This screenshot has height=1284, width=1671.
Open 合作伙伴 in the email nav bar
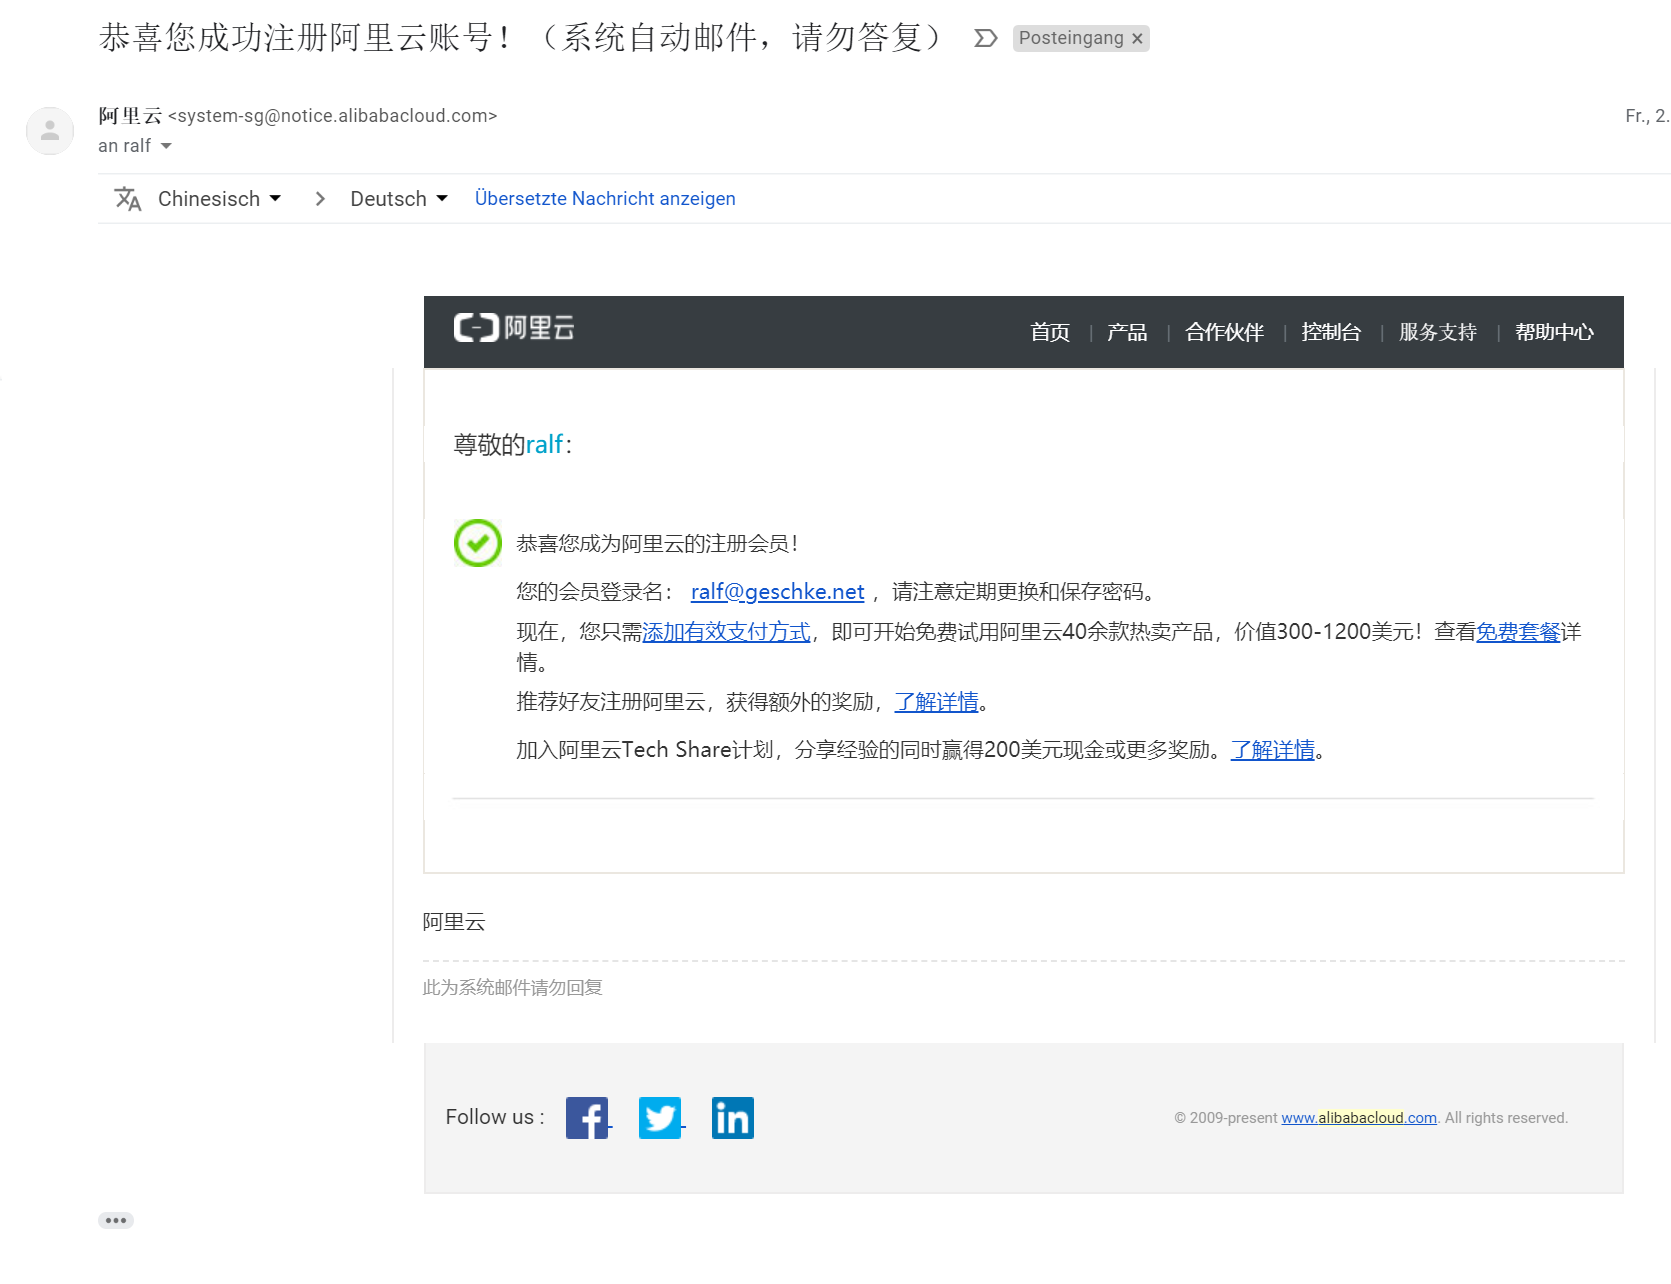click(x=1225, y=332)
